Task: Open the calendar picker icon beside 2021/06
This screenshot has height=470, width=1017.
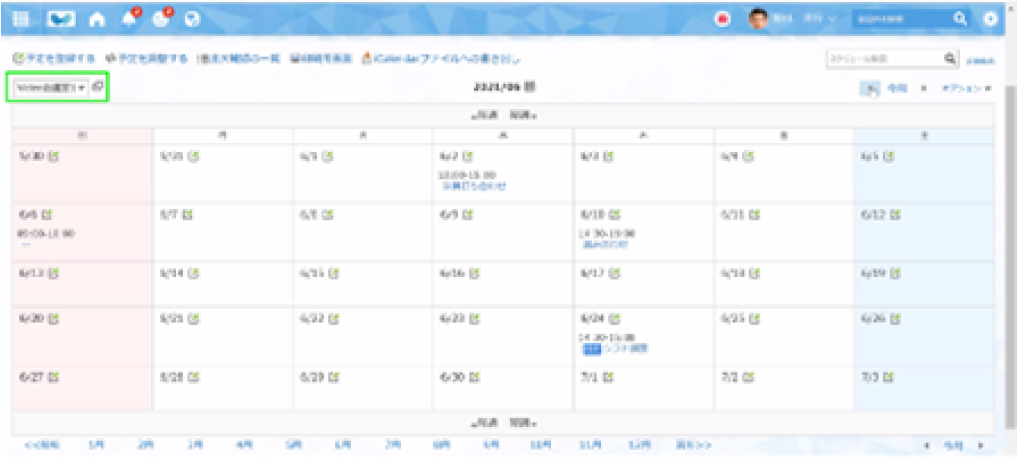Action: coord(530,86)
